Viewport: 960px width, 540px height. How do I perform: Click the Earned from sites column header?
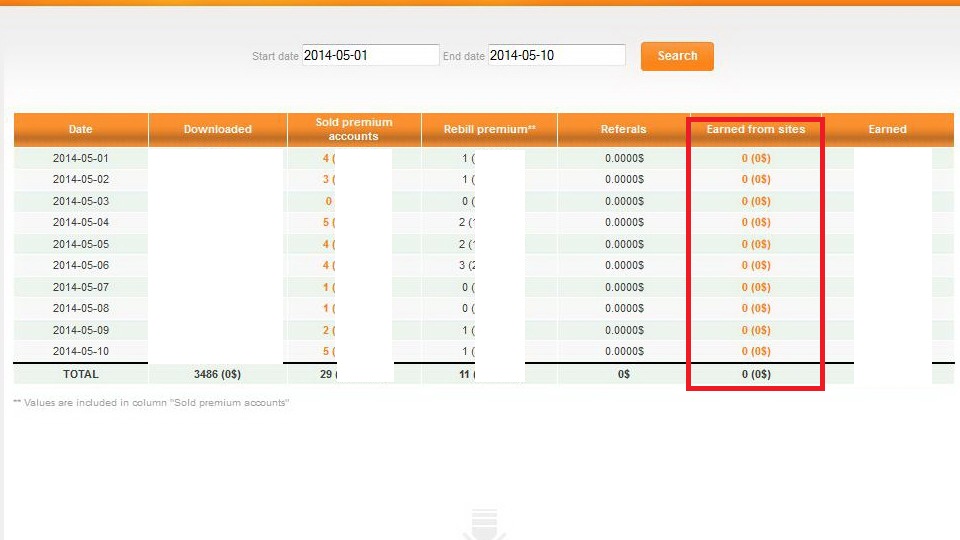click(x=755, y=129)
